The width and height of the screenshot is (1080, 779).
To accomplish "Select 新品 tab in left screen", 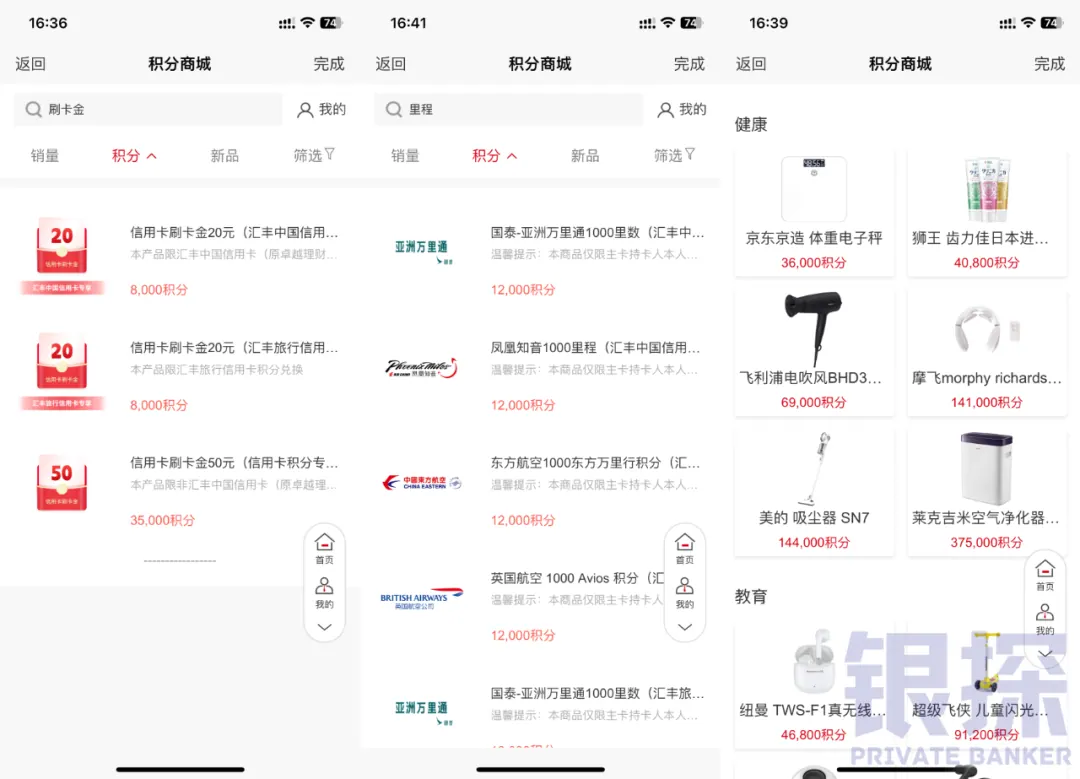I will (x=225, y=156).
